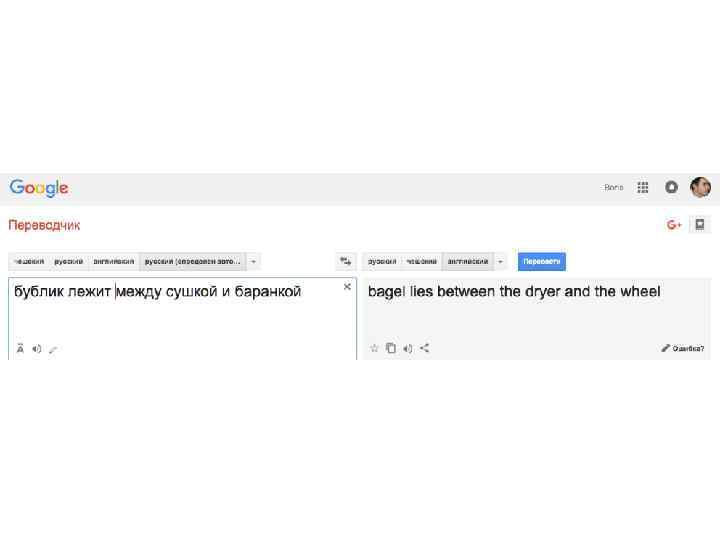Copy the translated English text
The width and height of the screenshot is (720, 540).
pos(391,348)
